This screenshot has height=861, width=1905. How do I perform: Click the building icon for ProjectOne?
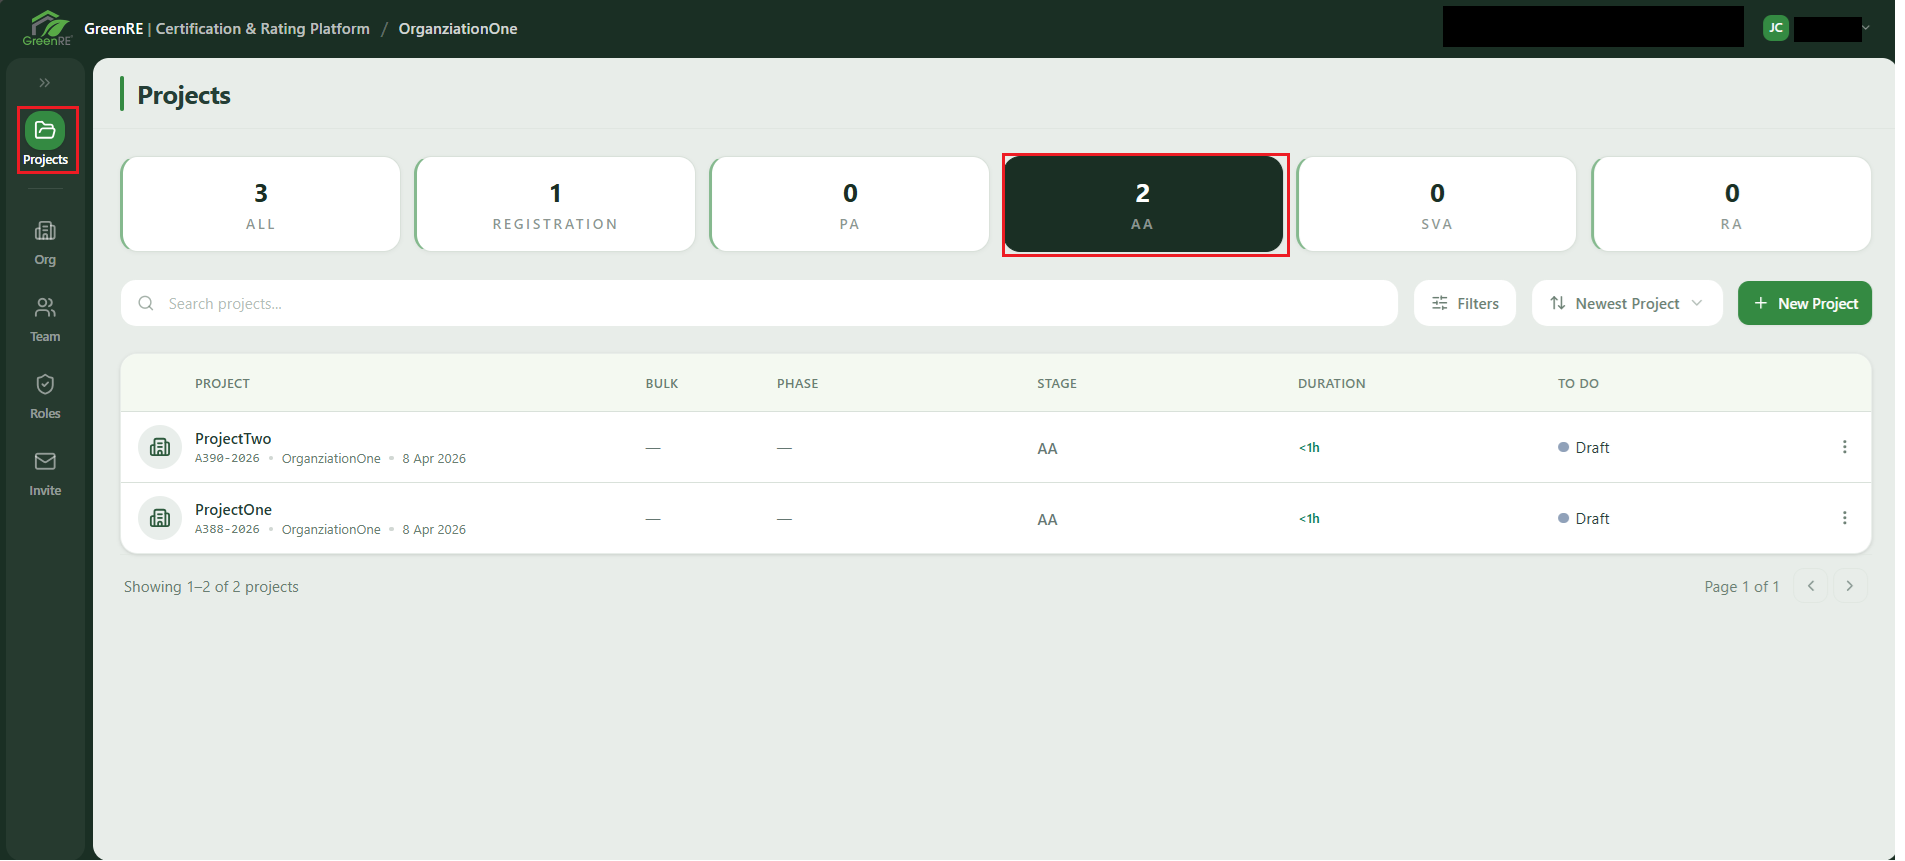[160, 518]
